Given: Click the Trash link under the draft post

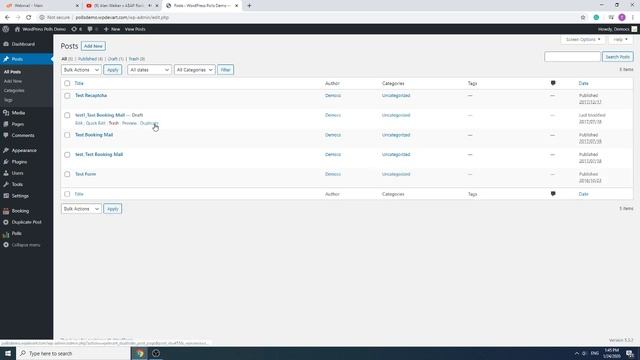Looking at the screenshot, I should (114, 123).
